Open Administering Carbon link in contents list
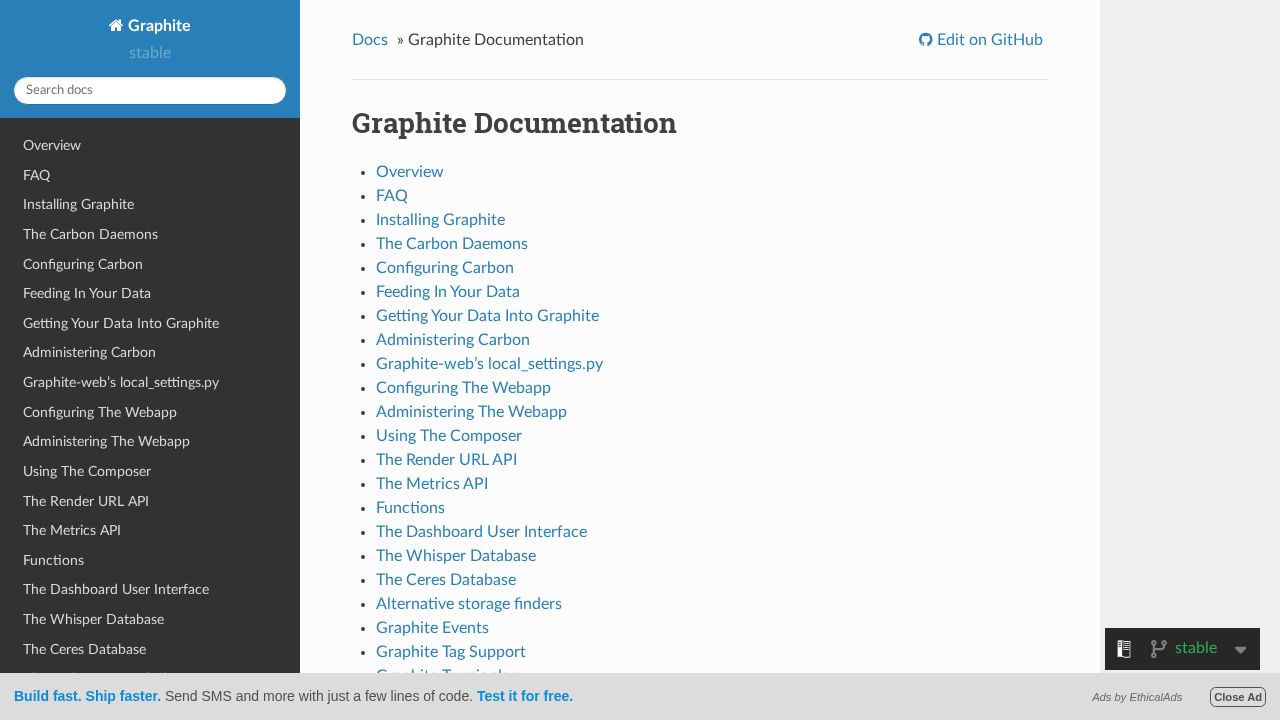1280x720 pixels. [x=453, y=340]
